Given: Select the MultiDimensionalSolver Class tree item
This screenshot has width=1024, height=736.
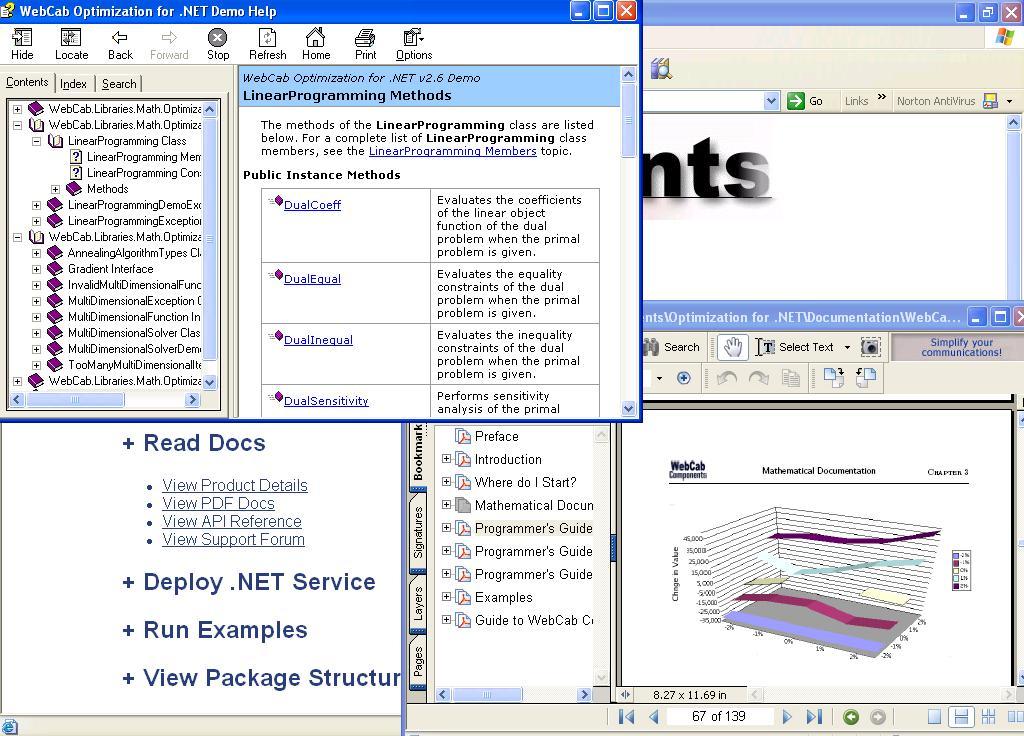Looking at the screenshot, I should click(x=134, y=333).
